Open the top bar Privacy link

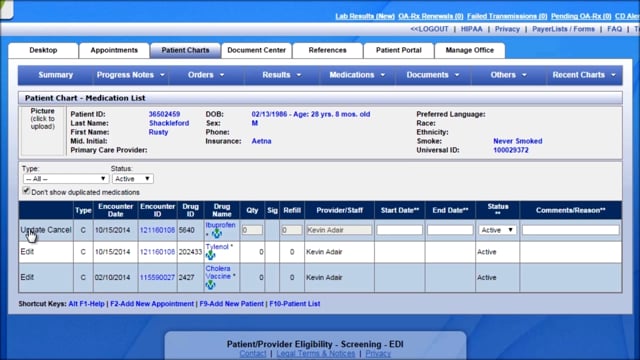[x=507, y=29]
